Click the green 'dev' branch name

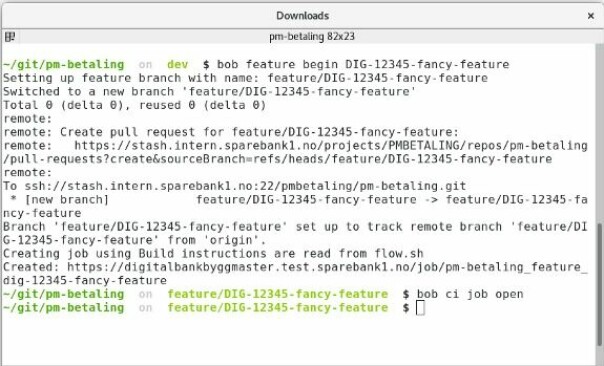[x=178, y=64]
